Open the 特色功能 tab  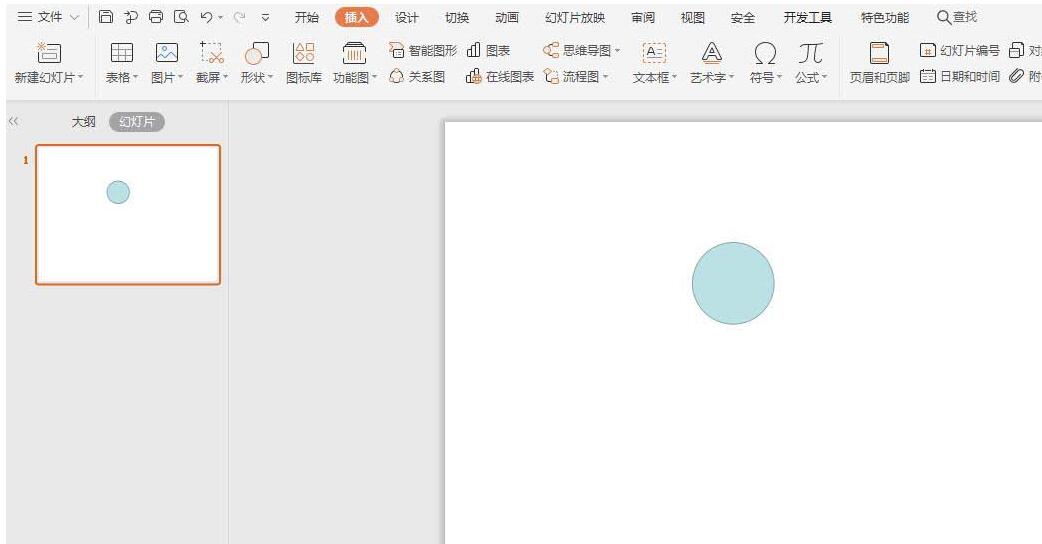point(885,17)
